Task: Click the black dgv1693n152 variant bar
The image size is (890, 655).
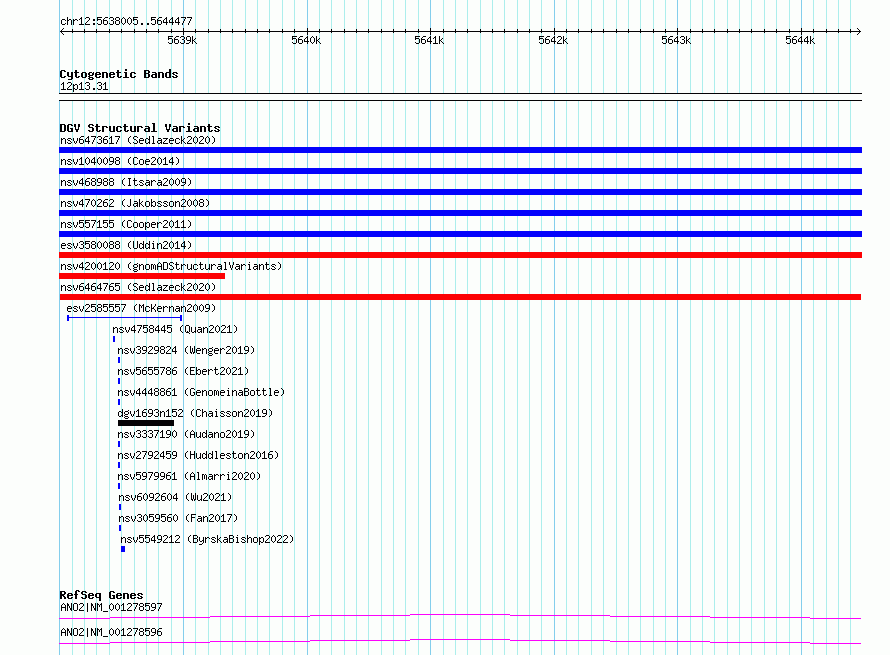Action: coord(146,423)
